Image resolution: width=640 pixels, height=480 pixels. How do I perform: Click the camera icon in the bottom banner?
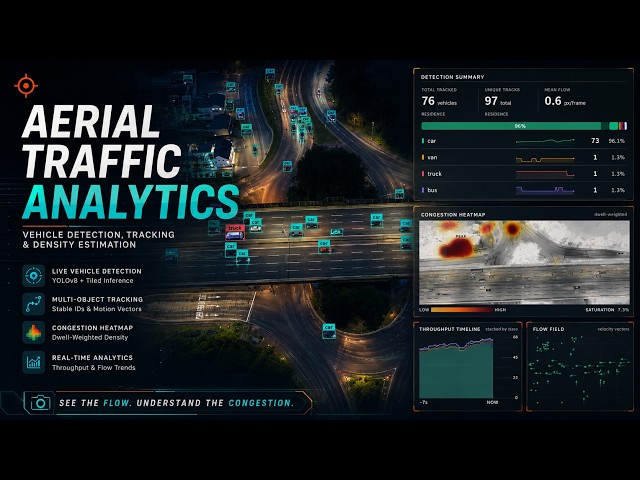40,403
